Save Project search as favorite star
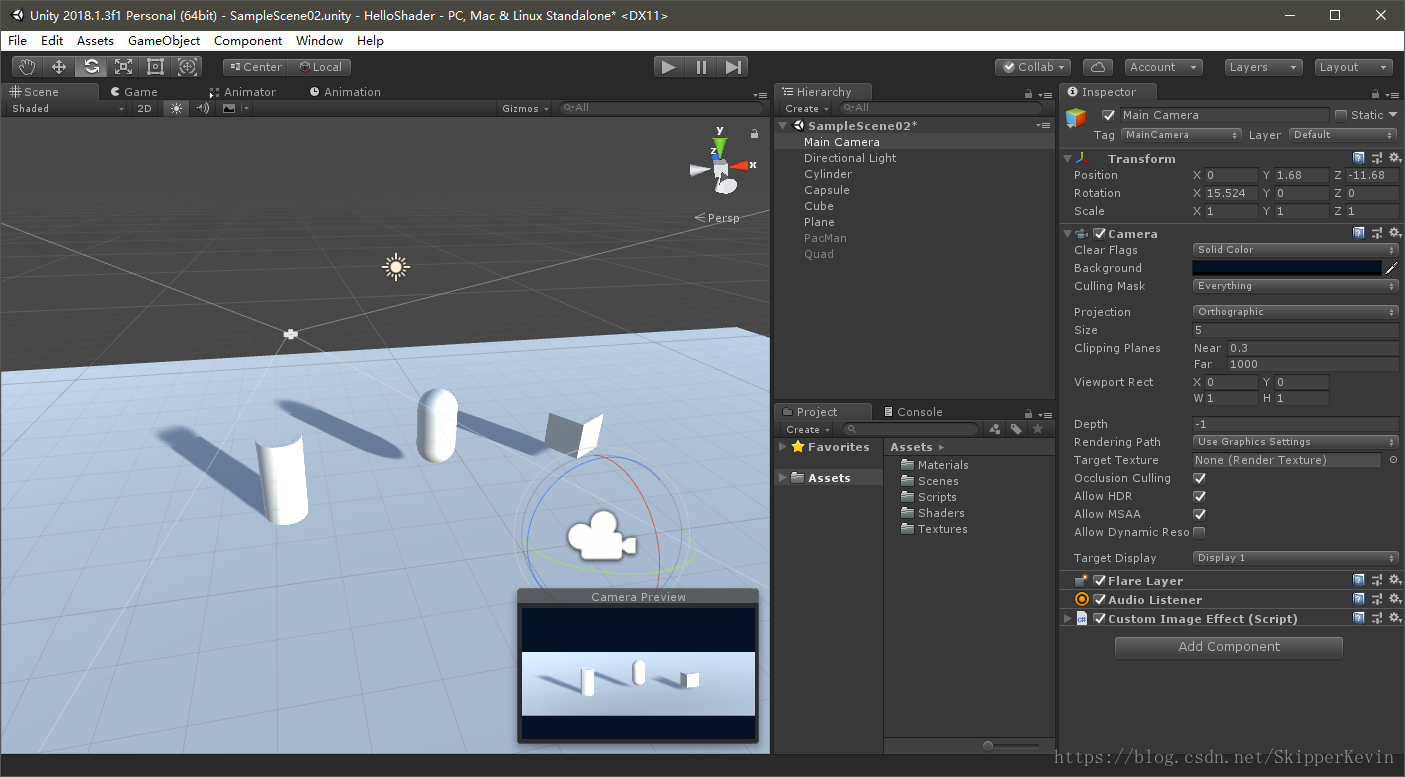The width and height of the screenshot is (1405, 777). pyautogui.click(x=1038, y=429)
